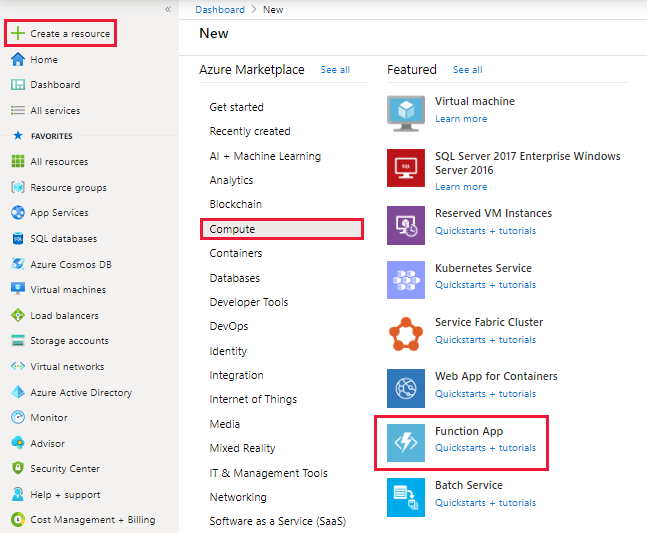Select Blockchain category

pyautogui.click(x=236, y=204)
